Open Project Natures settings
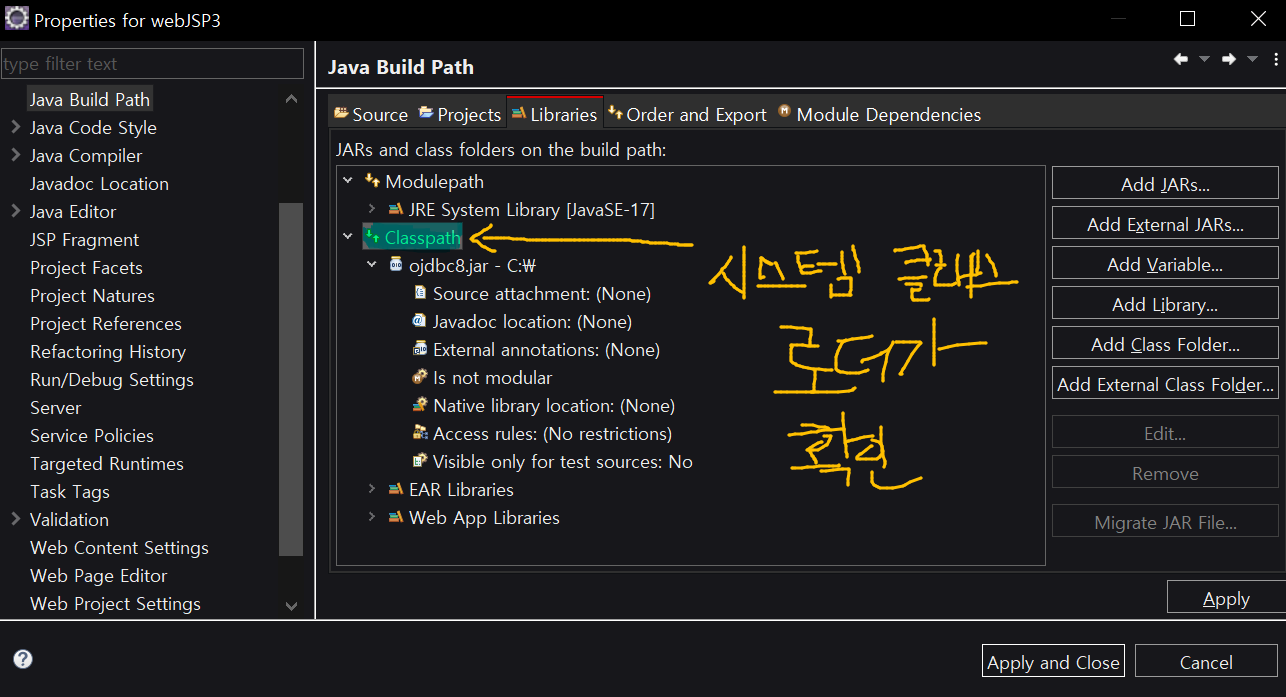The image size is (1286, 697). [x=92, y=295]
